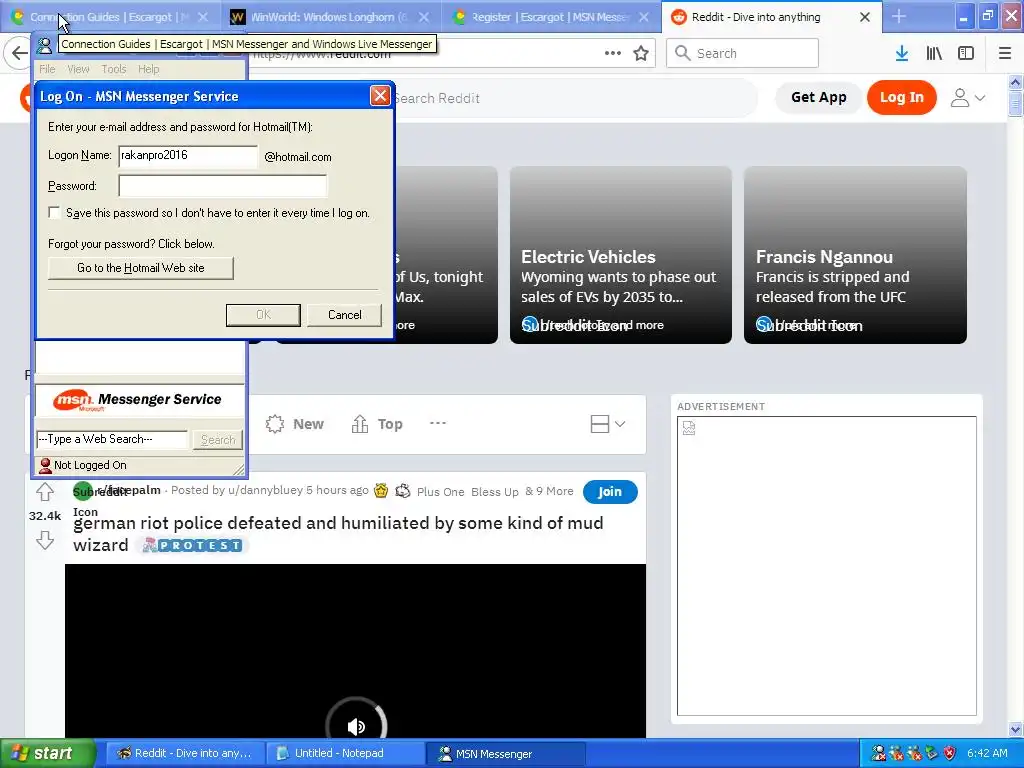Bookmark this page with the star icon
1024x768 pixels.
tap(641, 54)
